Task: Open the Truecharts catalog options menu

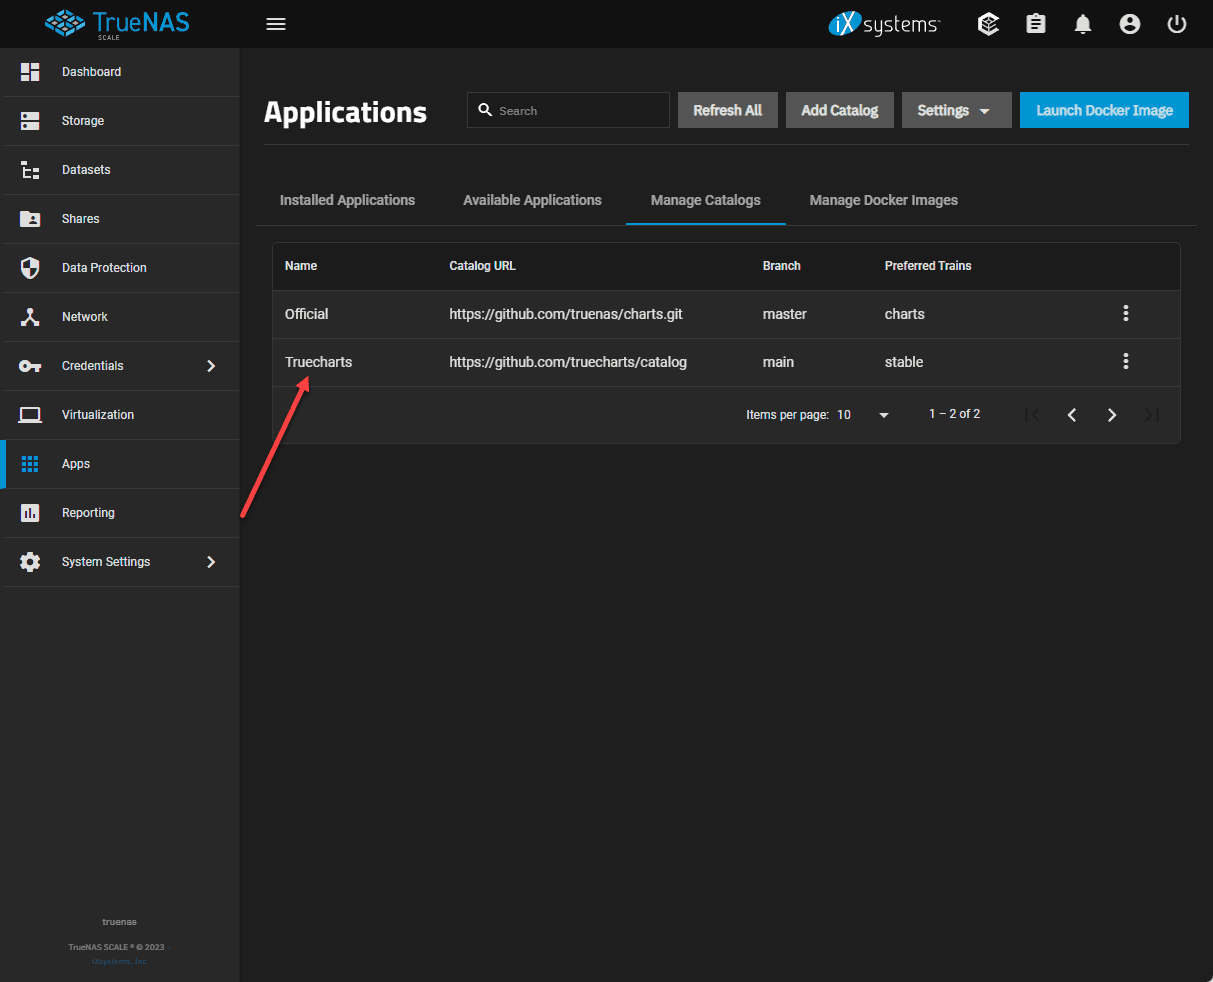Action: point(1126,362)
